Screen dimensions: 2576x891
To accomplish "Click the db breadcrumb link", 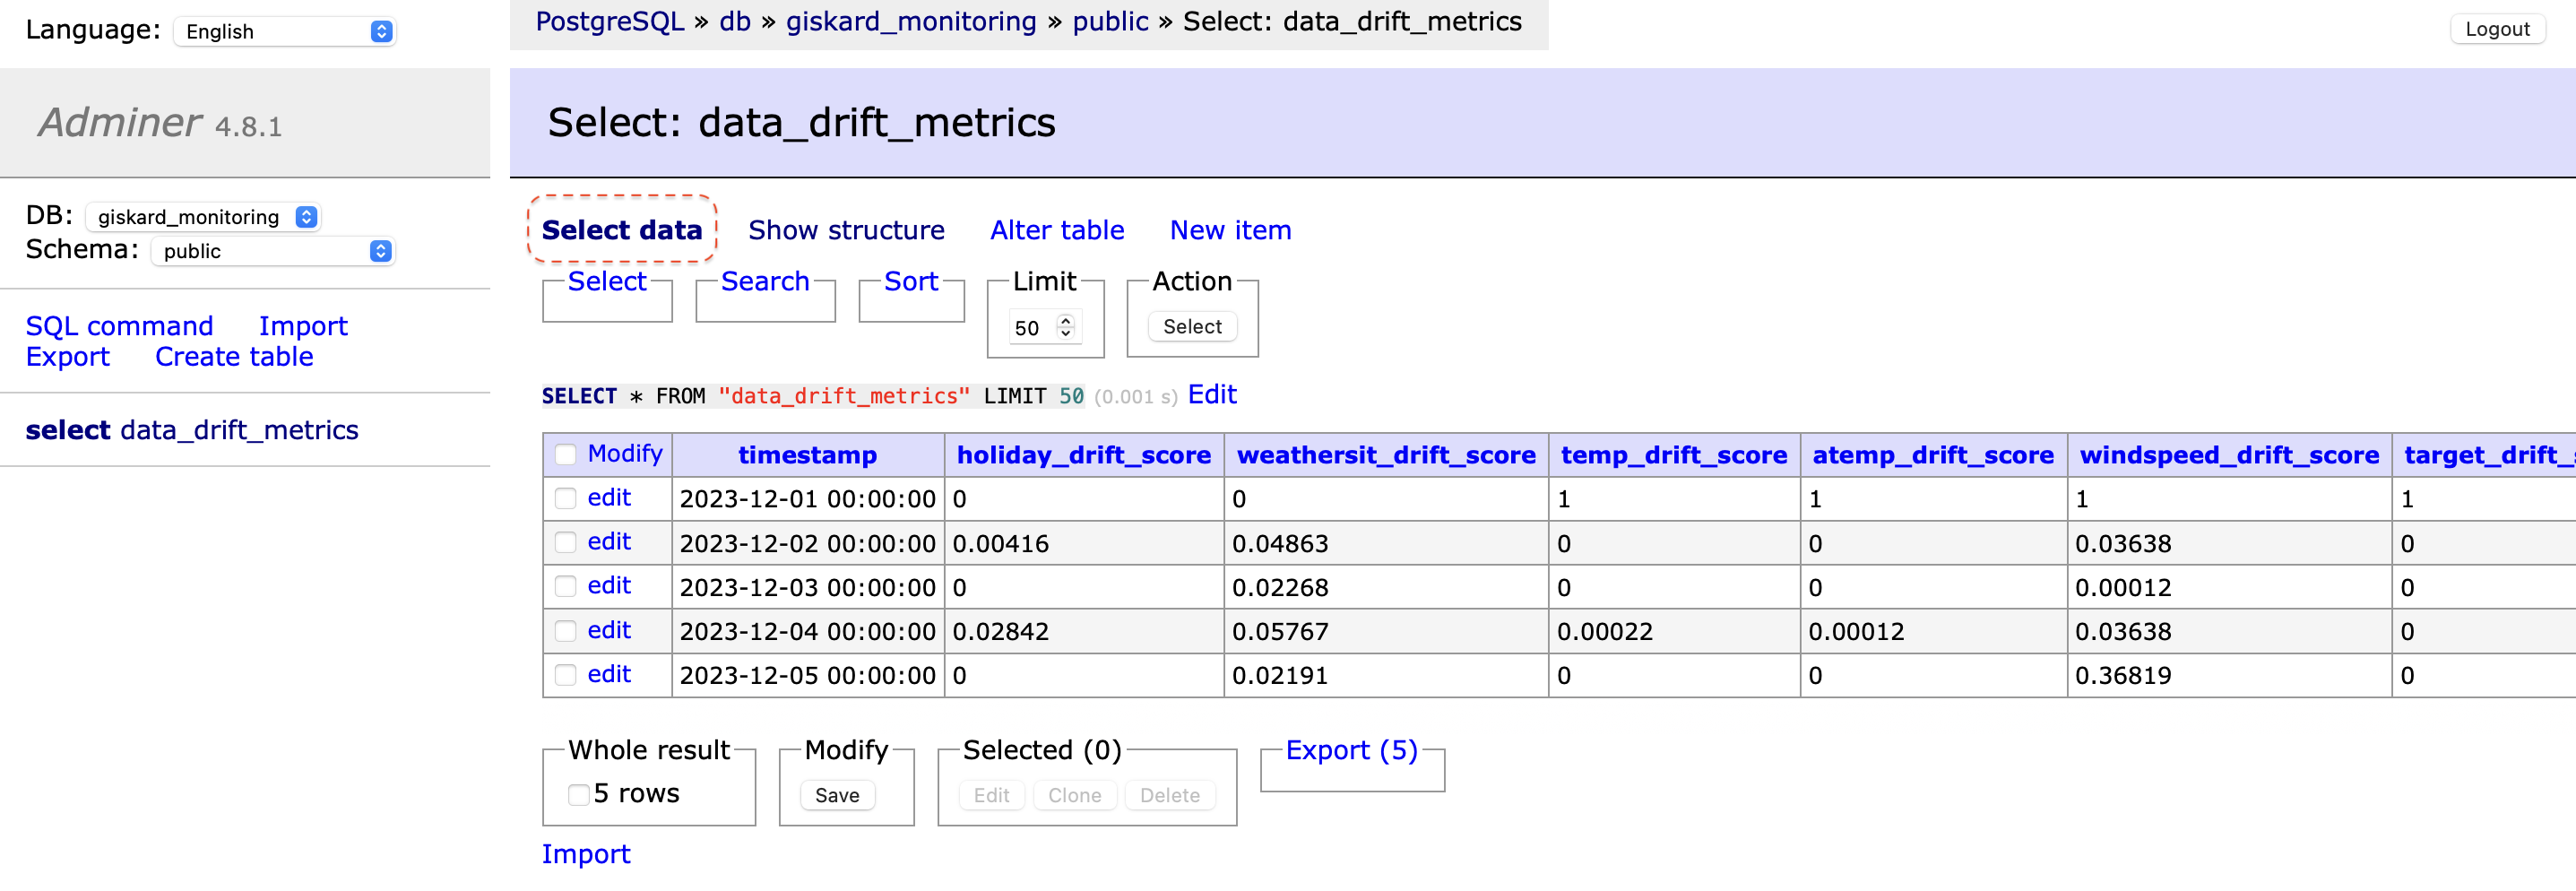I will click(x=735, y=21).
